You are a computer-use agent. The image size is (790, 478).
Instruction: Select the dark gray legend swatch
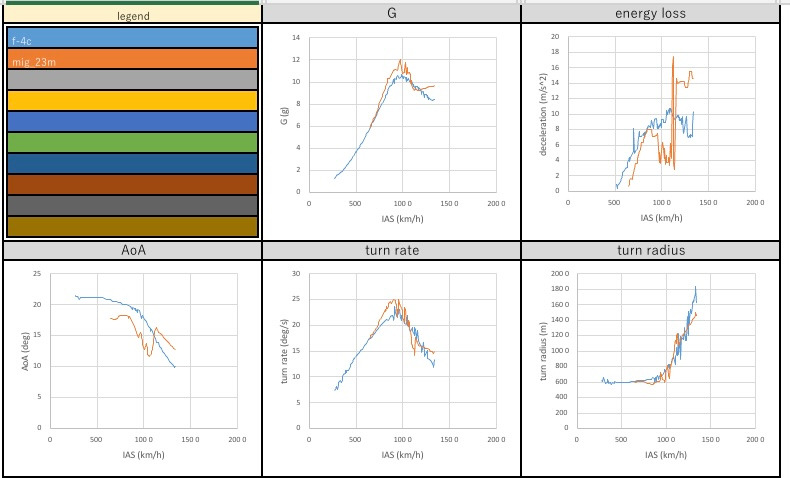(132, 205)
